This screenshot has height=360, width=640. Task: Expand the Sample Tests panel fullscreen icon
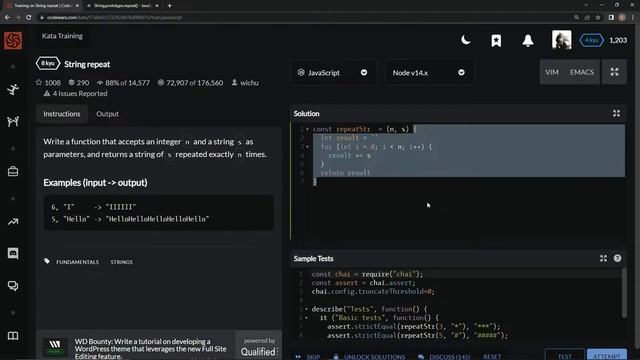coord(603,258)
